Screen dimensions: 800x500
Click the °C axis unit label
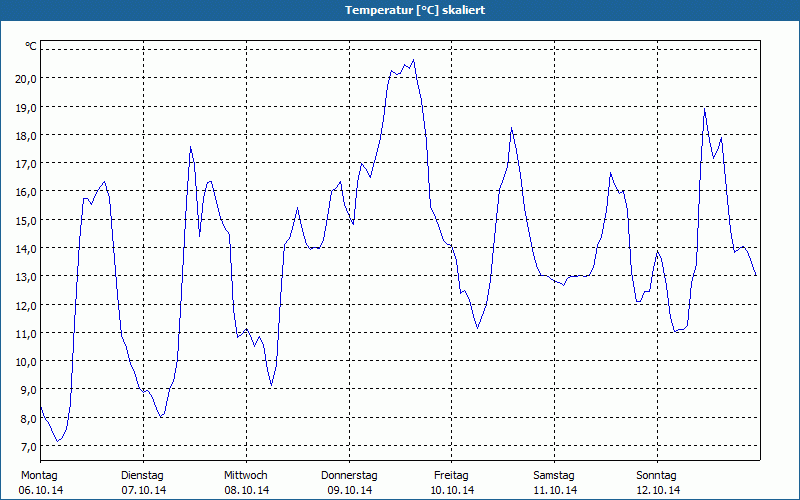click(x=31, y=46)
